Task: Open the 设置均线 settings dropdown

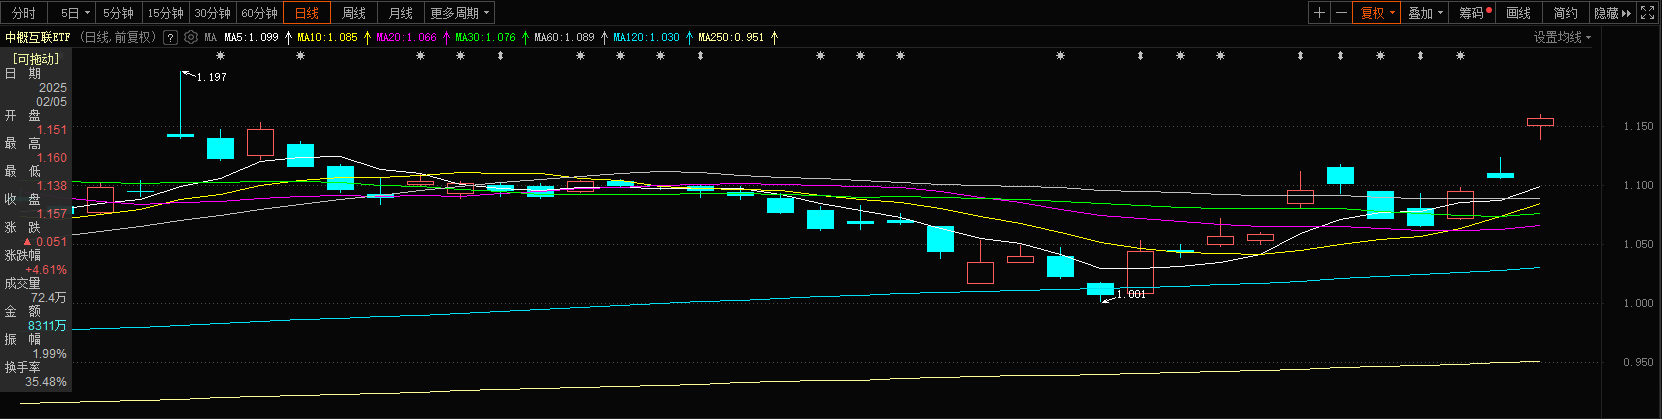Action: pos(1562,37)
